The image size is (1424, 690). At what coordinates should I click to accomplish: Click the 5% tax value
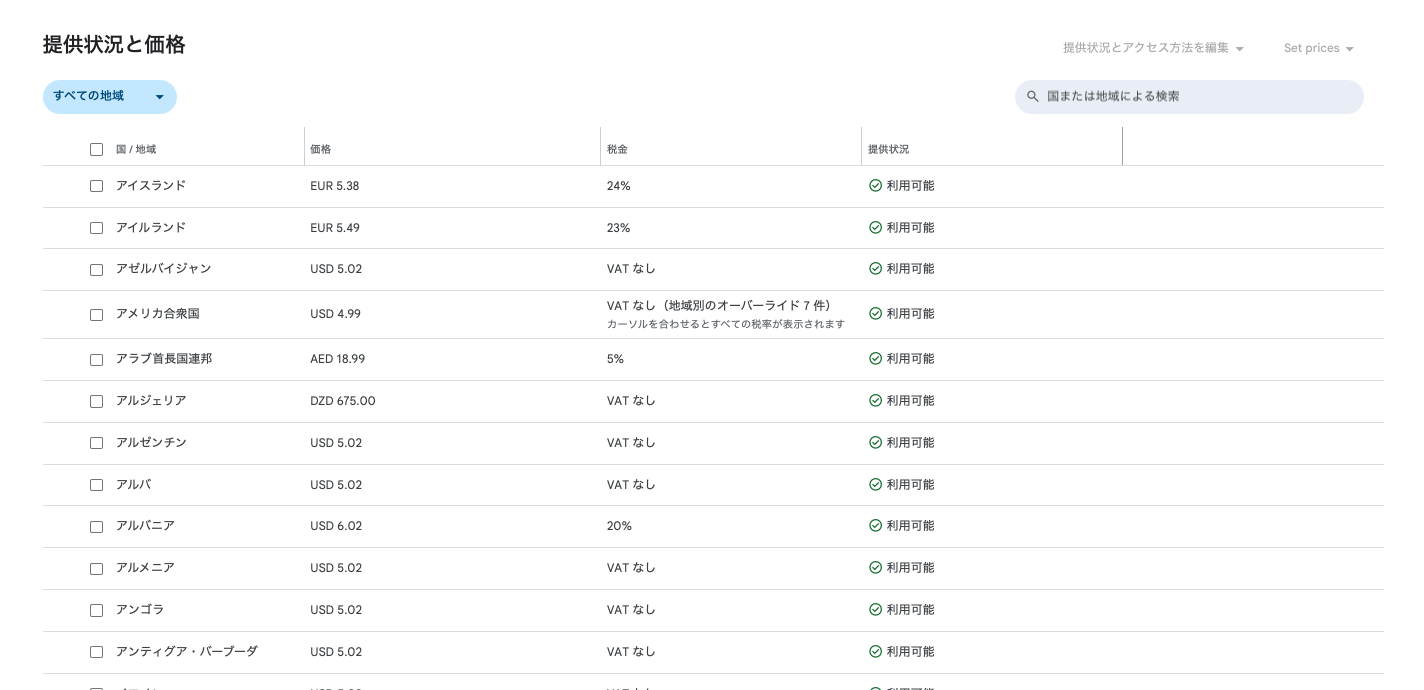[x=615, y=359]
